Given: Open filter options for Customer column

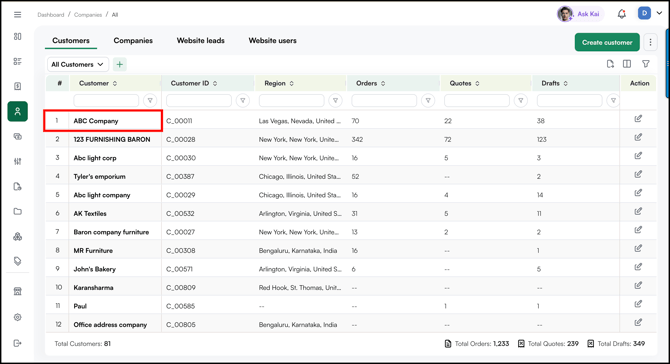Looking at the screenshot, I should (x=150, y=101).
